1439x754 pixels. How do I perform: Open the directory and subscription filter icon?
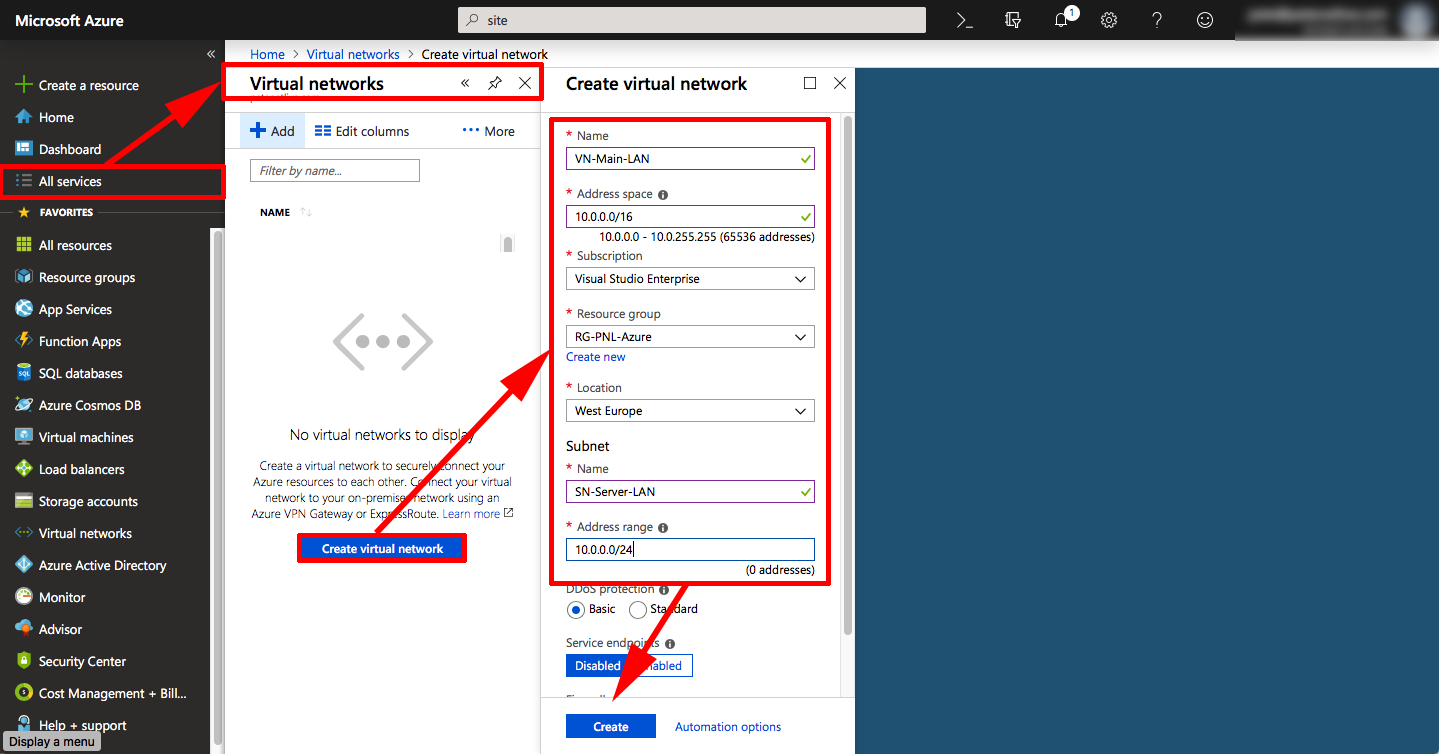[x=1013, y=20]
